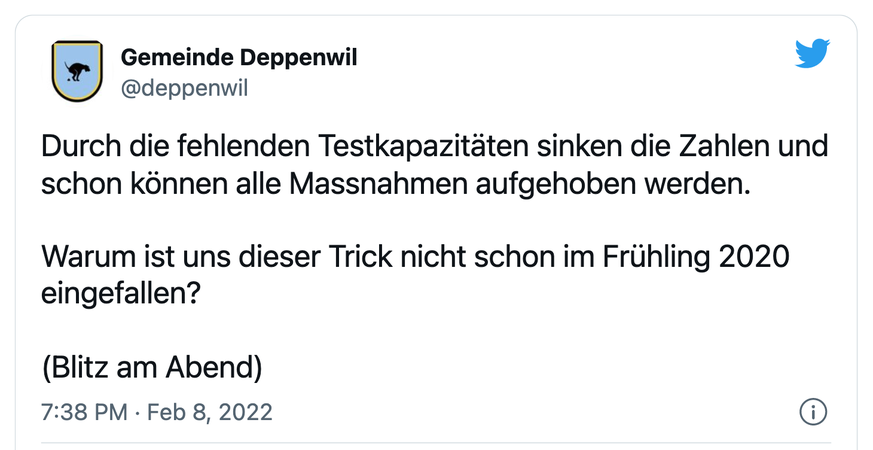The width and height of the screenshot is (873, 450).
Task: Open the 7:38 PM timestamp link
Action: 82,412
